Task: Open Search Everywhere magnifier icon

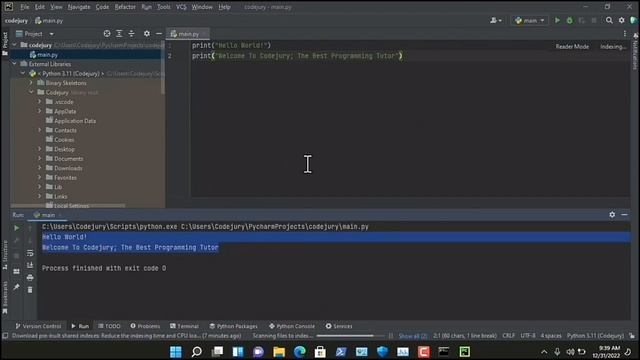Action: (x=609, y=20)
